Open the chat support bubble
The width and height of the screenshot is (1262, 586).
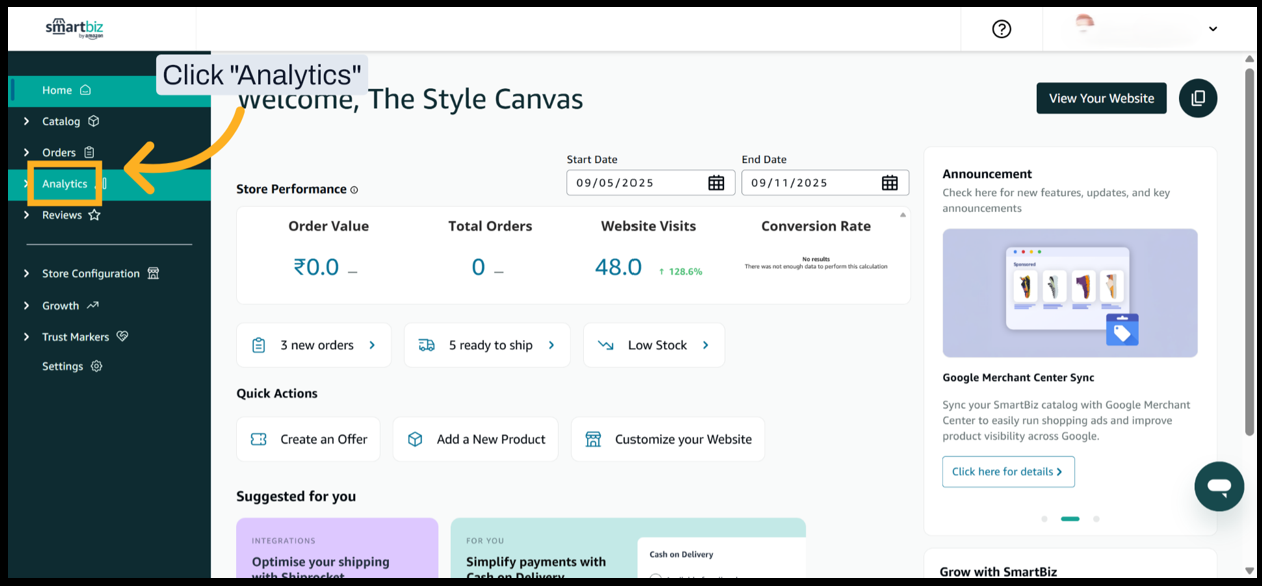[1218, 487]
